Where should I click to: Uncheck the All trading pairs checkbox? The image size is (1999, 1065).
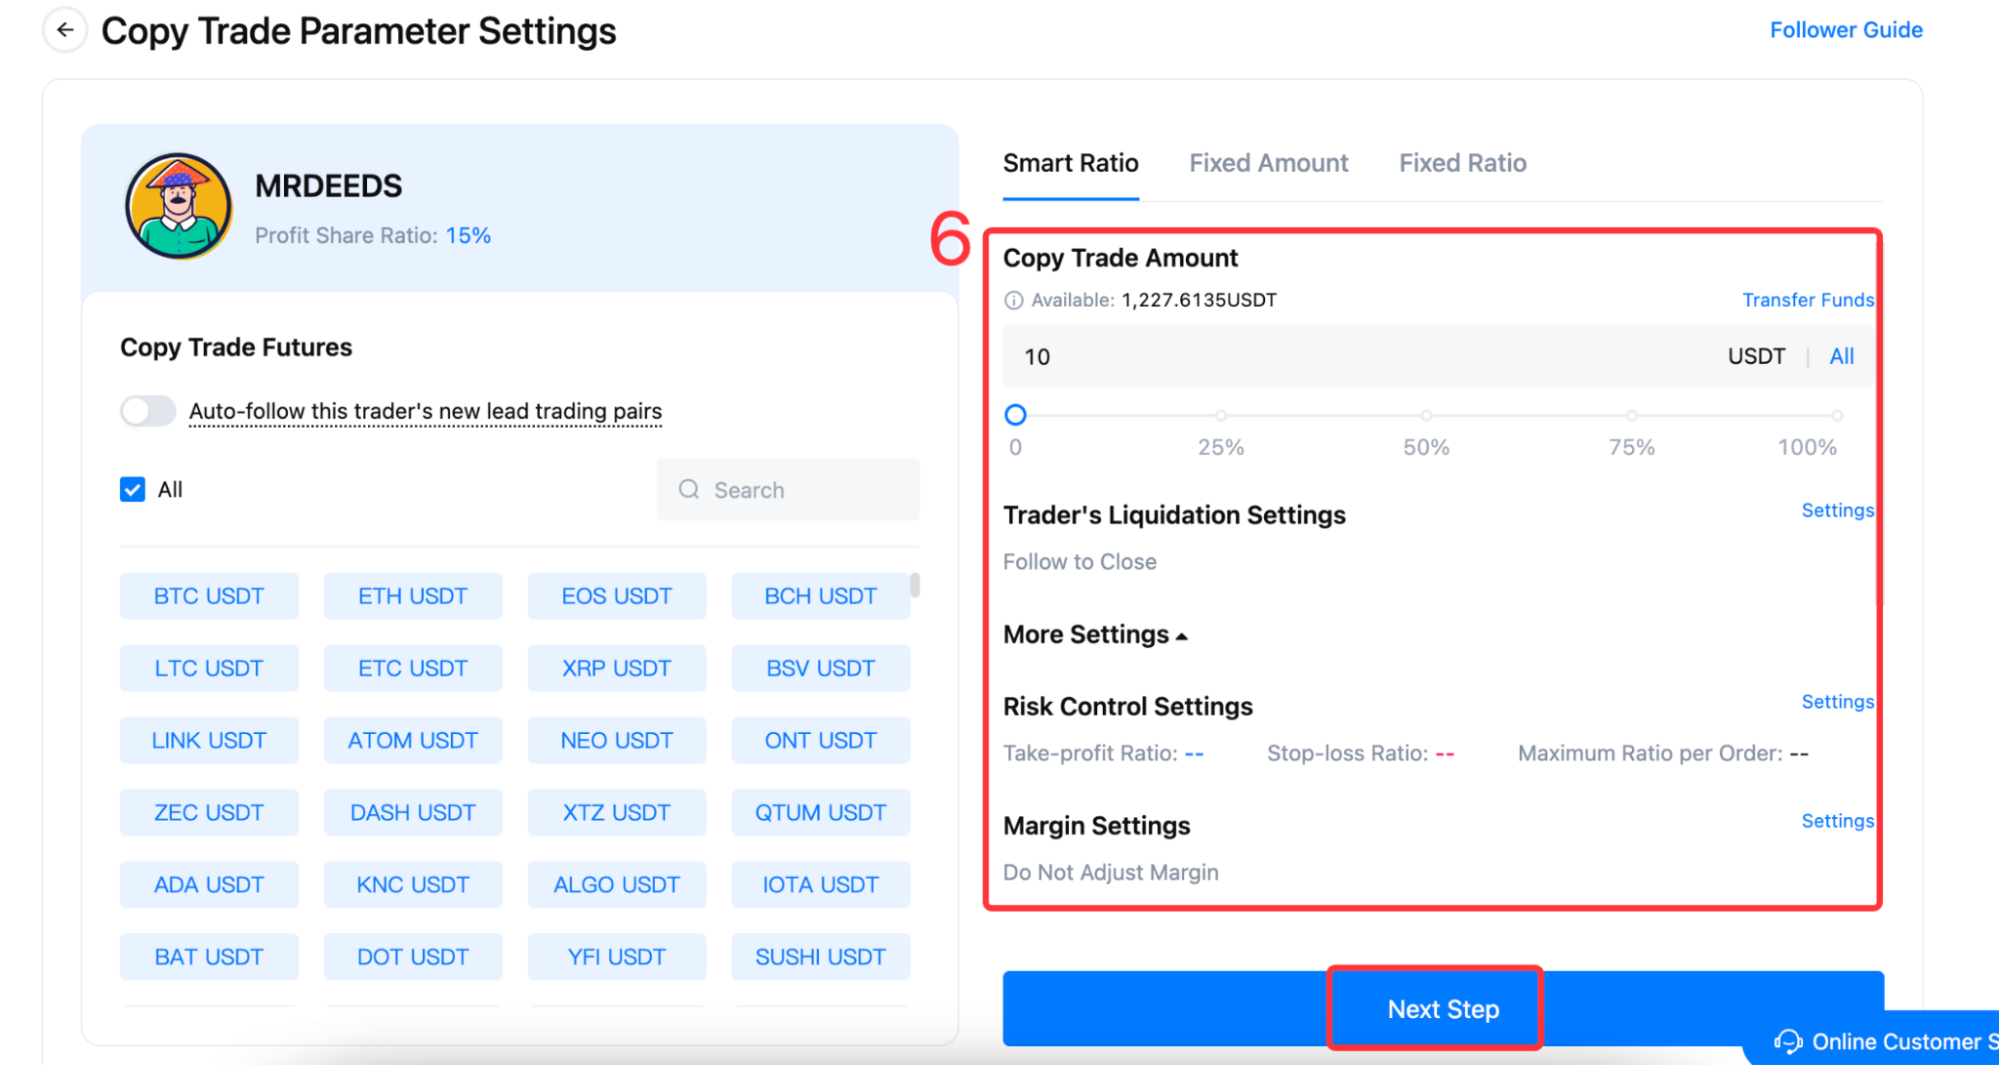[133, 489]
